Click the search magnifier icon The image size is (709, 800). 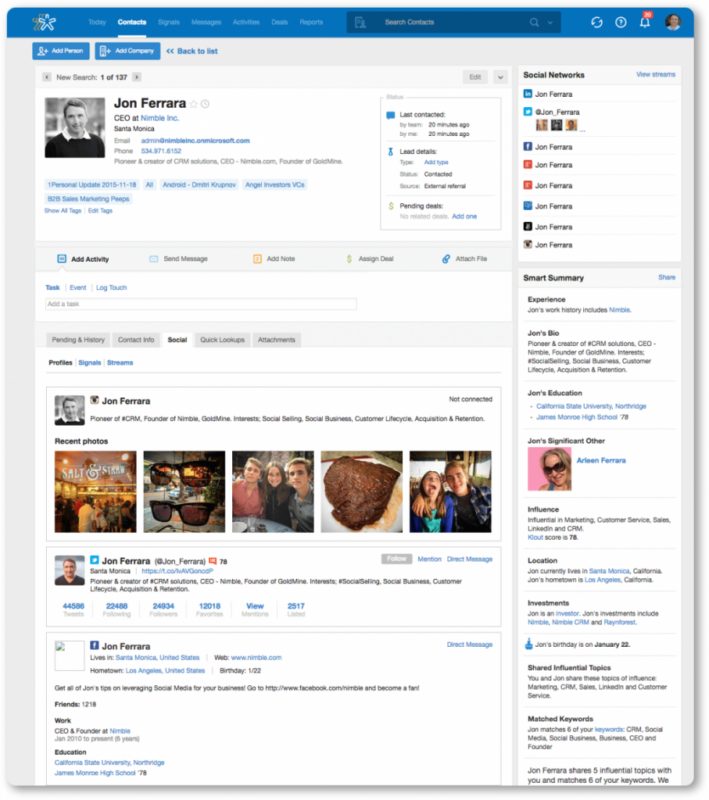[534, 22]
